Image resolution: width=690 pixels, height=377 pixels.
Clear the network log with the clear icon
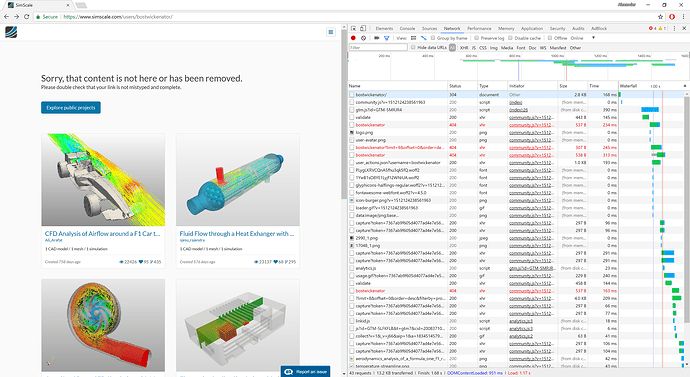point(363,38)
